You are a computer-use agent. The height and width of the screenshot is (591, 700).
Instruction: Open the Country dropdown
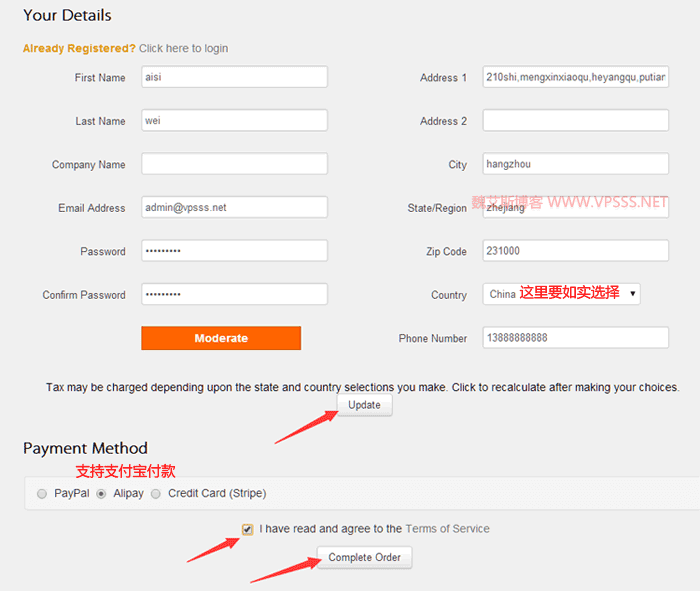pyautogui.click(x=561, y=294)
